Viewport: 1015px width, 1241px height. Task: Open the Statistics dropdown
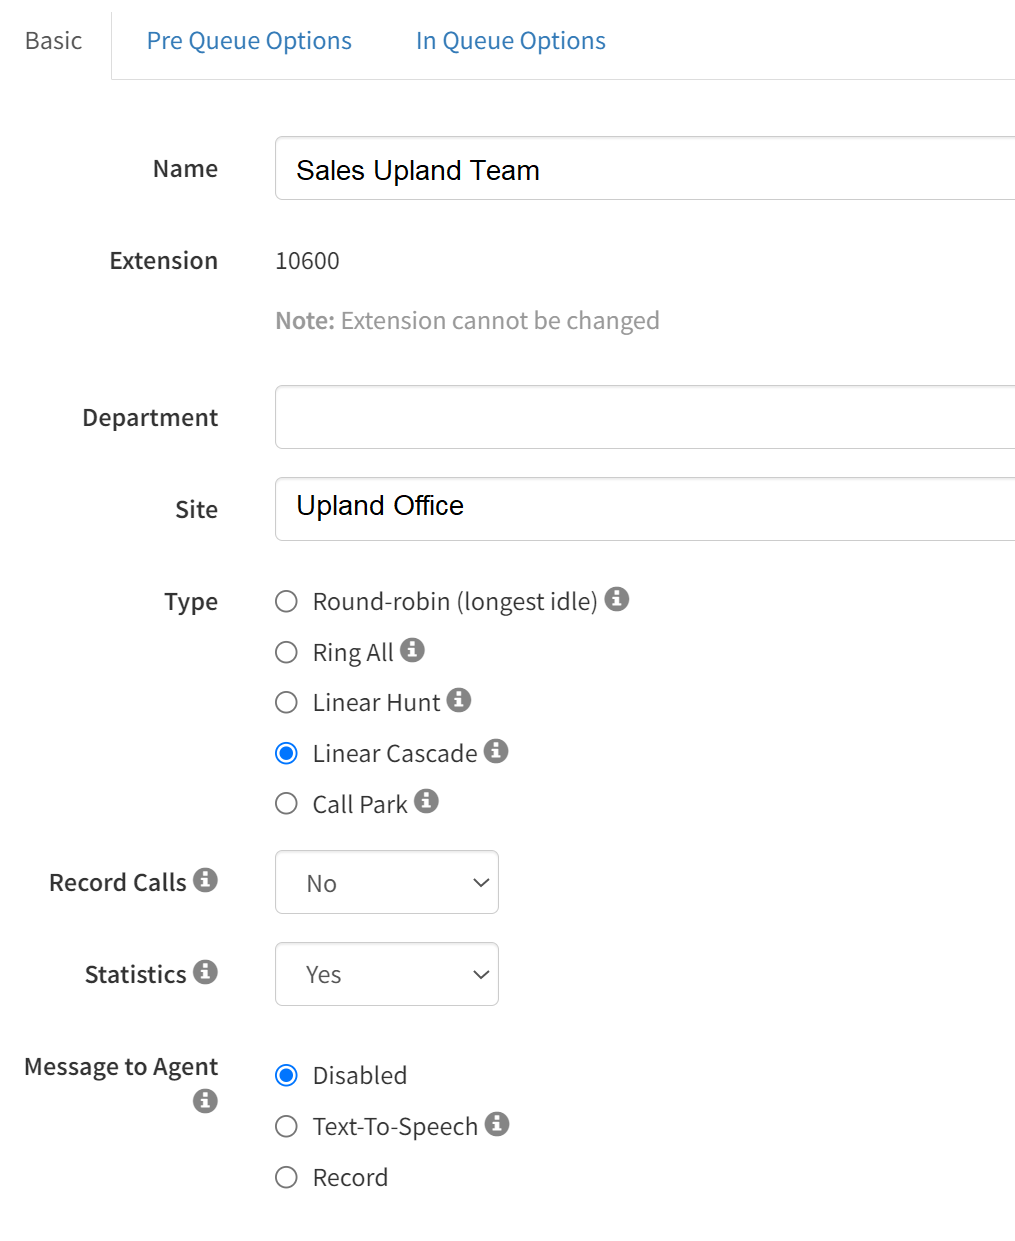click(387, 974)
